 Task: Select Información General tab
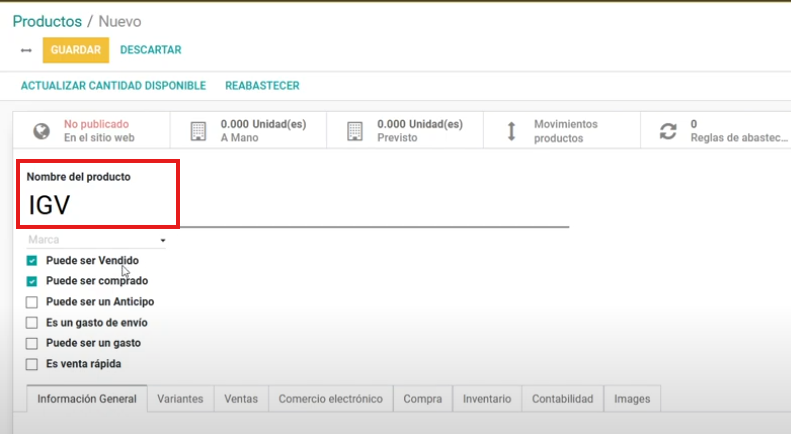coord(87,399)
